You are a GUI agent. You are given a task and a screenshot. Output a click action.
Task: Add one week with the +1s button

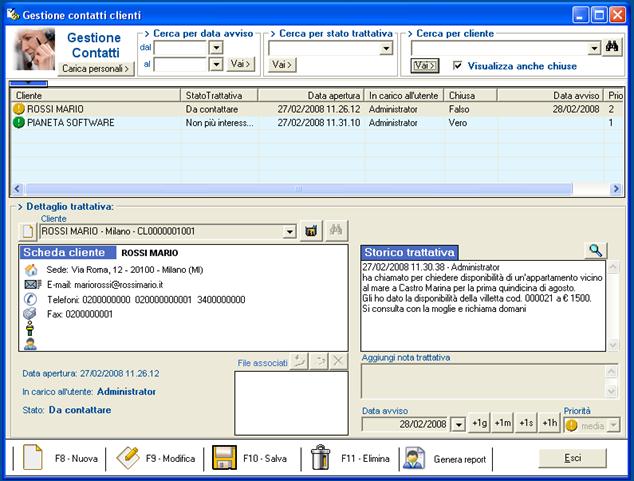(526, 423)
